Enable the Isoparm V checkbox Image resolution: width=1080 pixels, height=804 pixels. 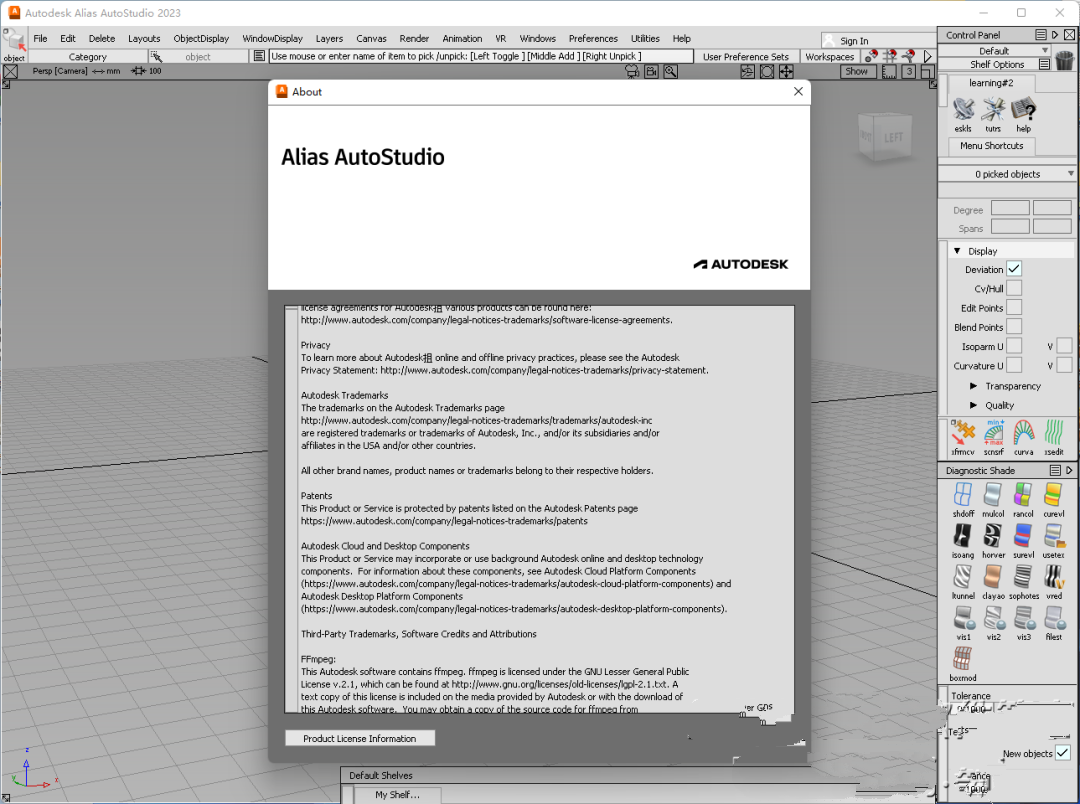pos(1064,346)
